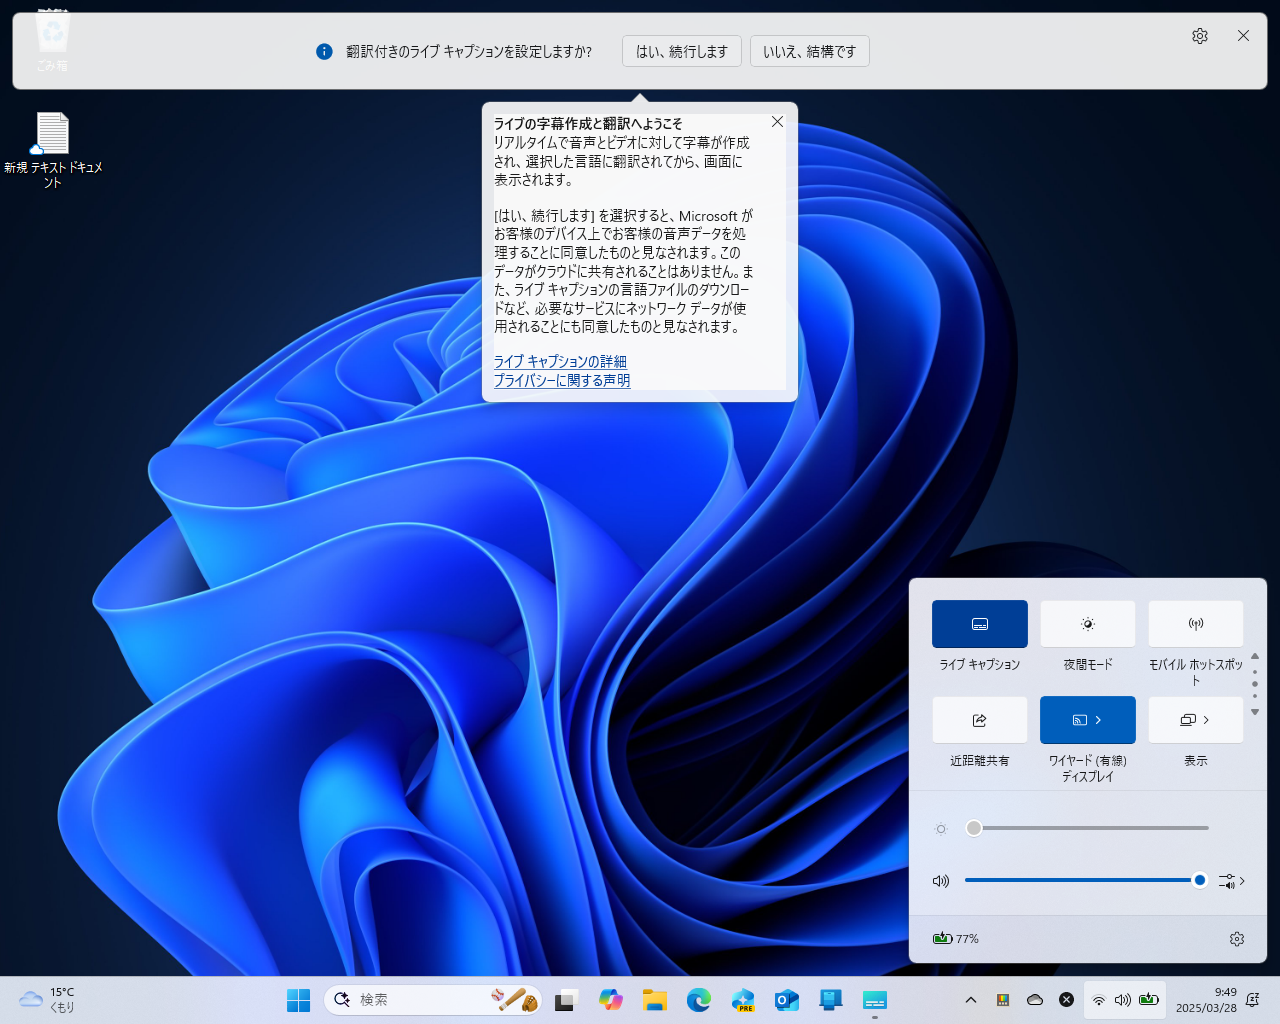The height and width of the screenshot is (1024, 1280).
Task: Launch Microsoft Edge from the taskbar
Action: coord(698,1000)
